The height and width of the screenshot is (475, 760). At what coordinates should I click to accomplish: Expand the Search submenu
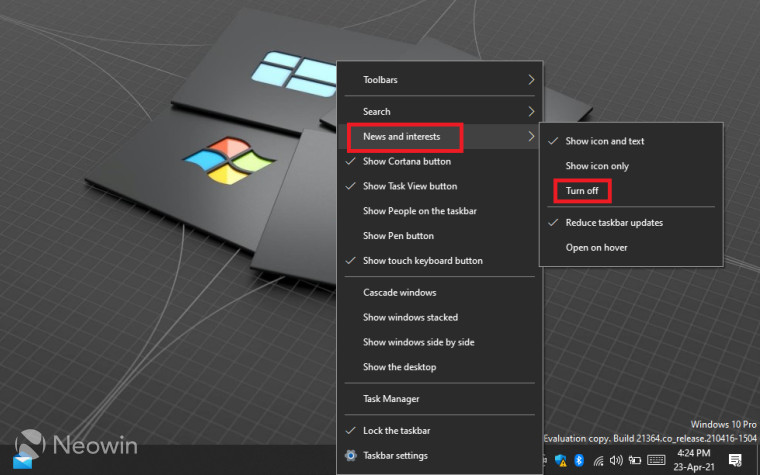[440, 111]
